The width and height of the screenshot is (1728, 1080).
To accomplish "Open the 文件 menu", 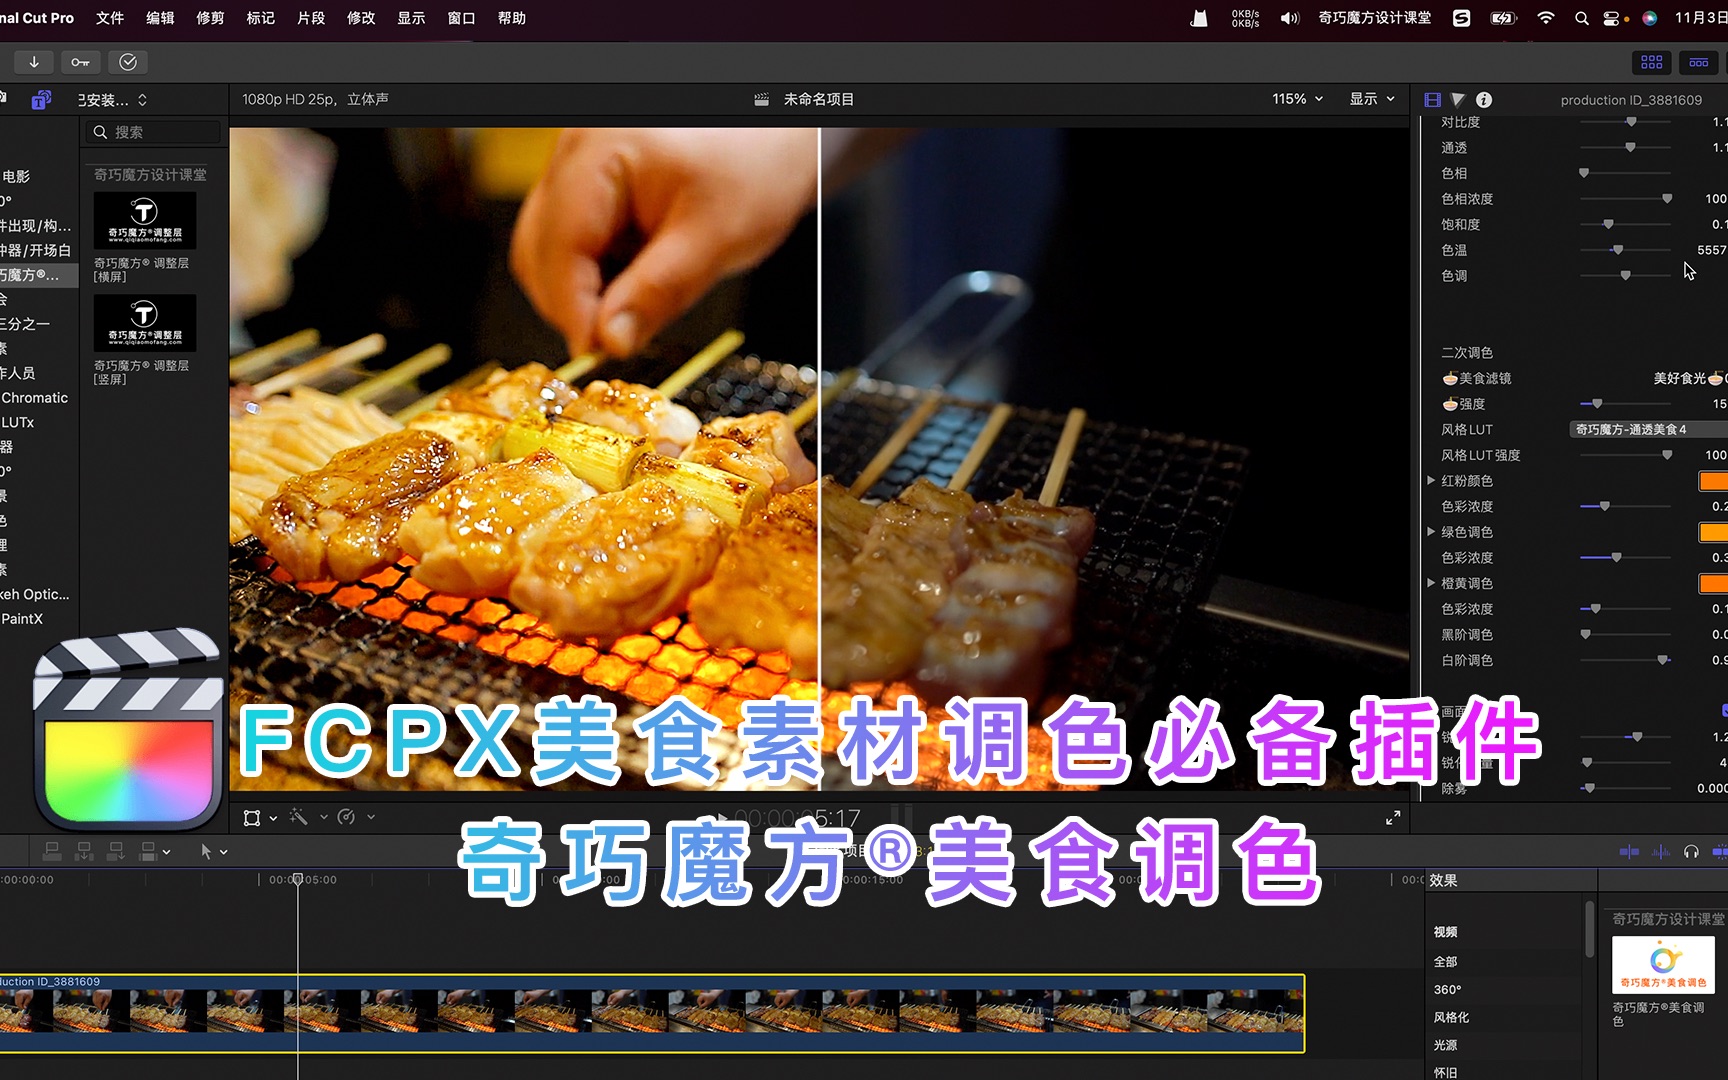I will [x=110, y=18].
